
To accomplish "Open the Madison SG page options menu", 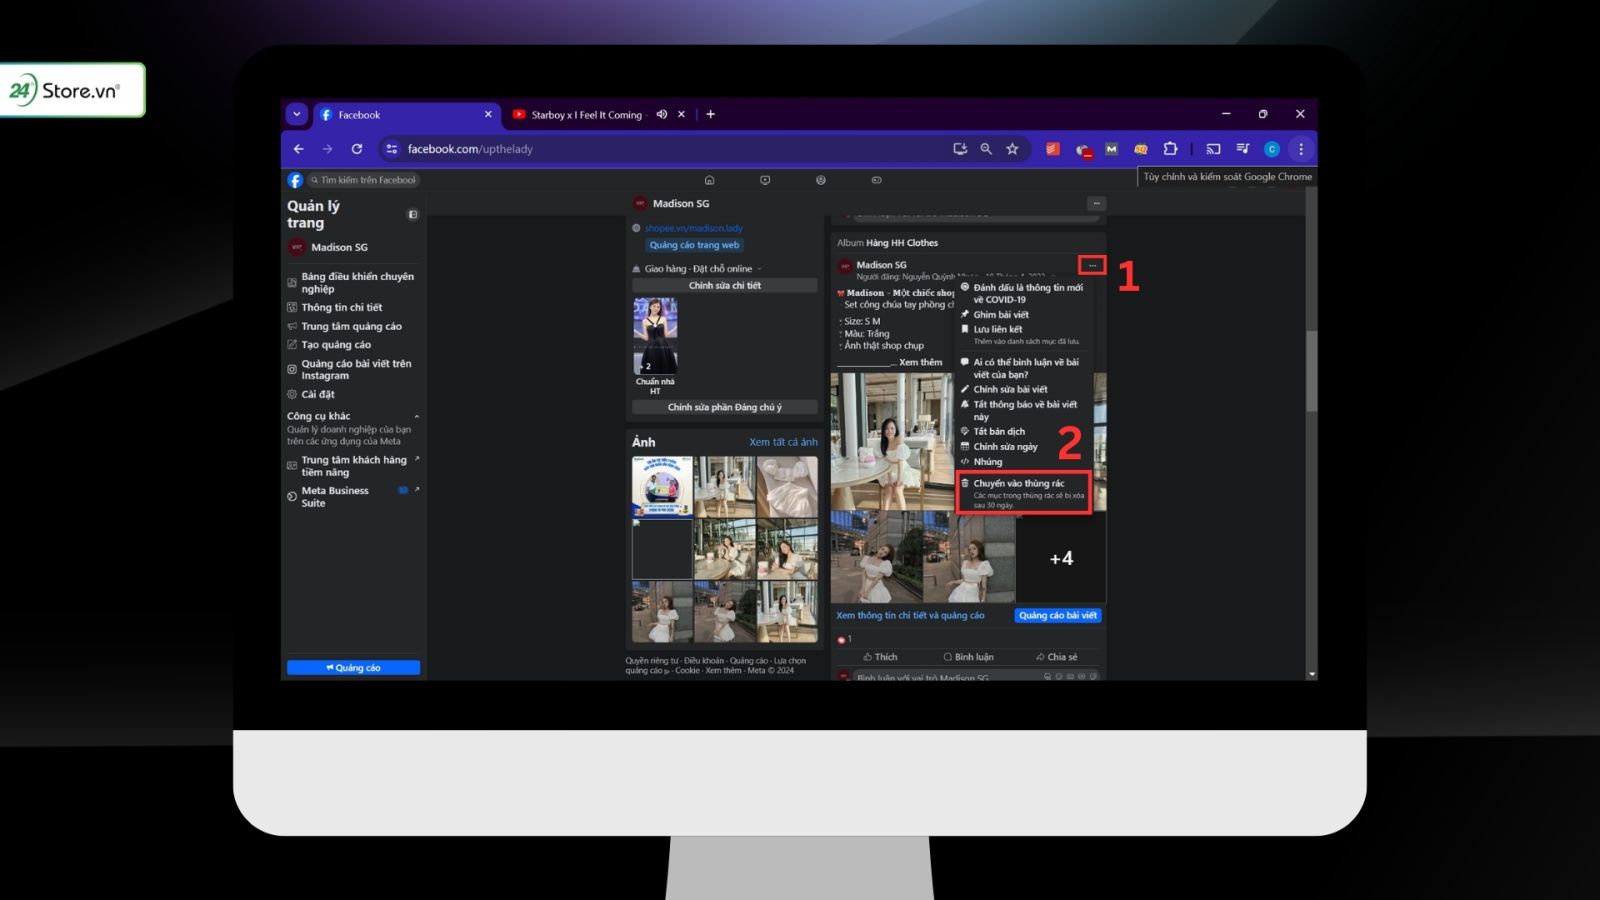I will click(1096, 203).
